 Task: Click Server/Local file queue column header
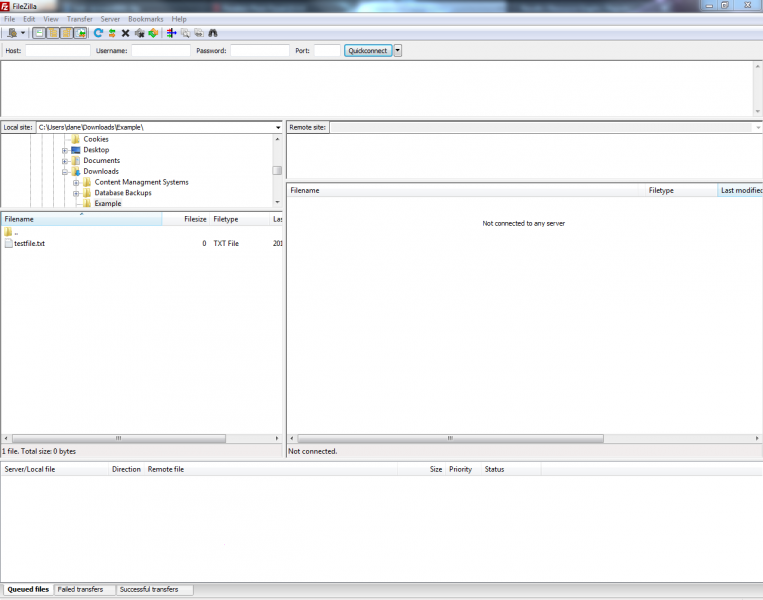[54, 469]
